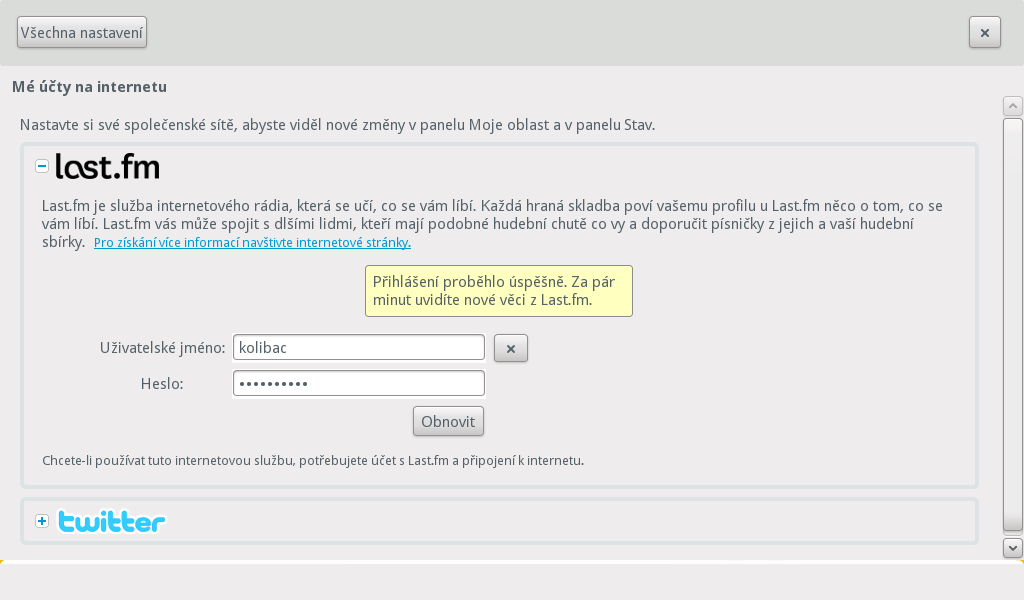Clear the username with the X button
Screen dimensions: 1024x600
(511, 348)
